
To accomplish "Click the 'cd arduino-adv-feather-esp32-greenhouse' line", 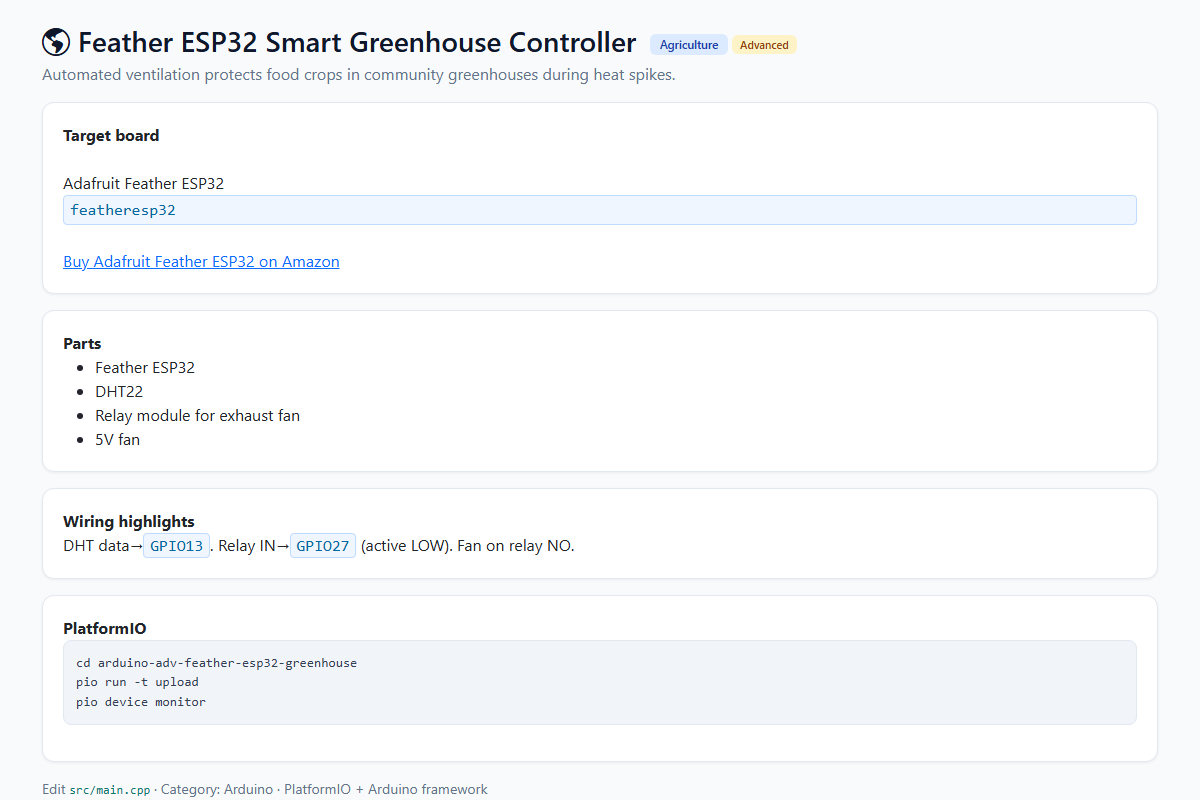I will click(x=216, y=663).
